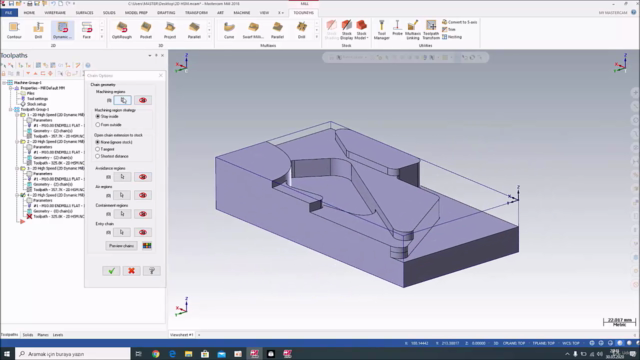Cancel Chain Options with red X
Image resolution: width=640 pixels, height=360 pixels.
131,271
